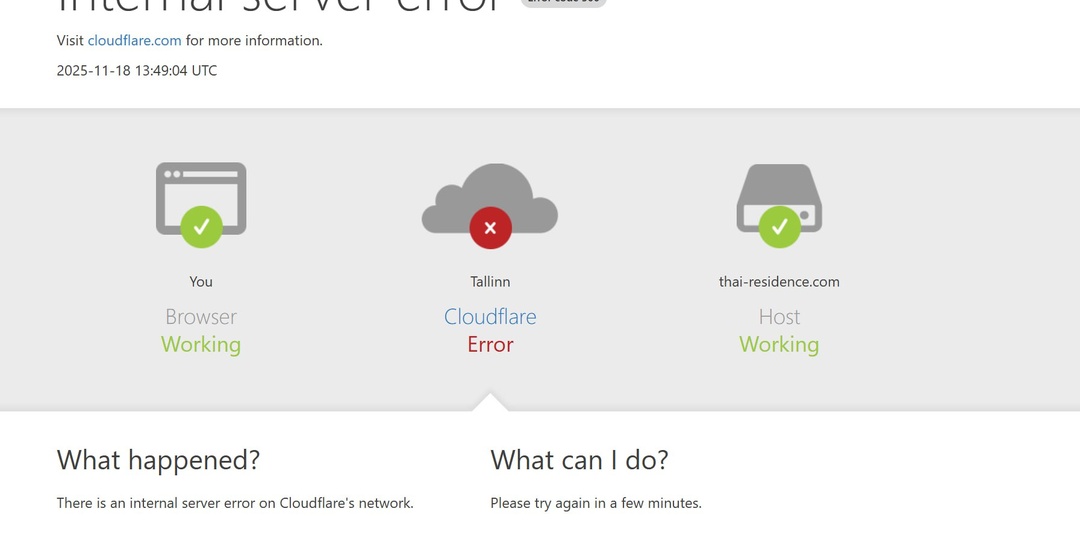Click the red X error badge
The height and width of the screenshot is (540, 1080).
490,227
